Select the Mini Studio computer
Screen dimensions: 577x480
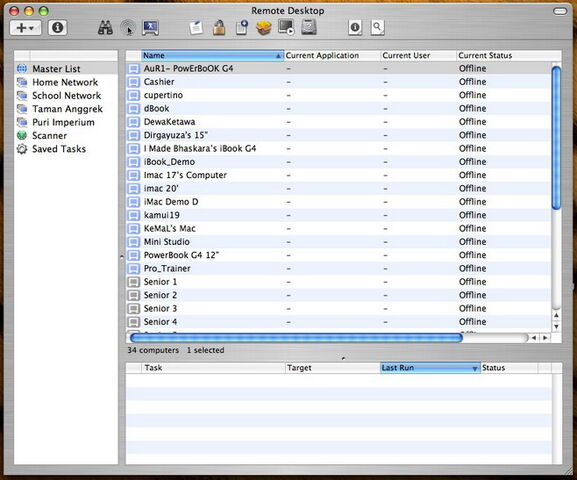click(339, 242)
